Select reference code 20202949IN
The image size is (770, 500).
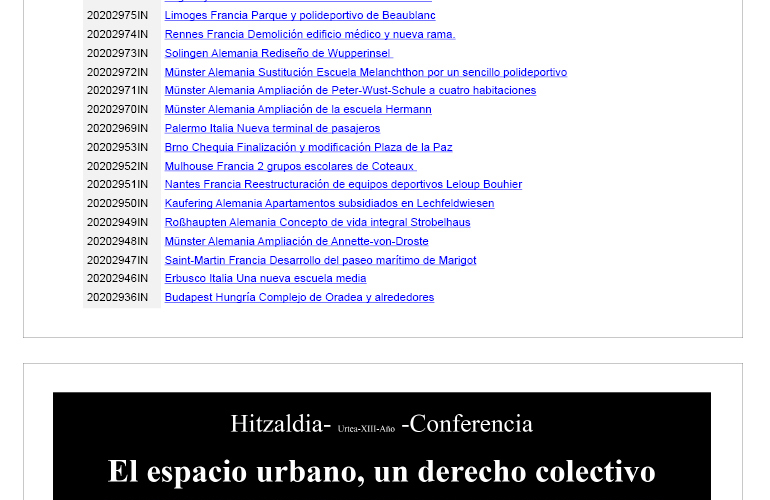[x=117, y=222]
